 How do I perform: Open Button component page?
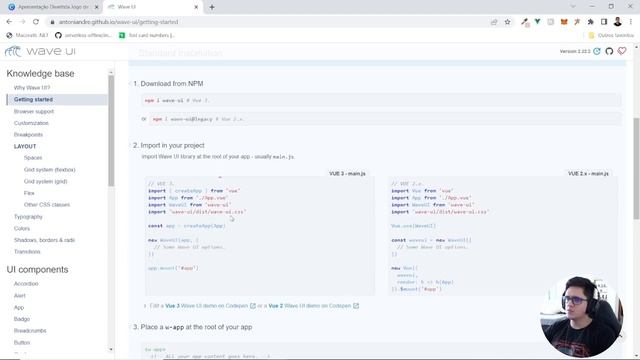(x=22, y=342)
